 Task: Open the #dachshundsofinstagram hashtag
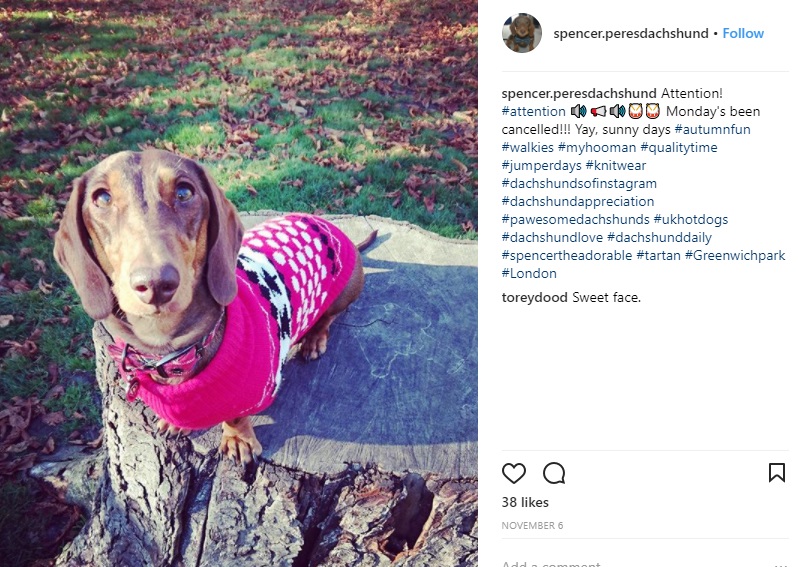click(579, 184)
